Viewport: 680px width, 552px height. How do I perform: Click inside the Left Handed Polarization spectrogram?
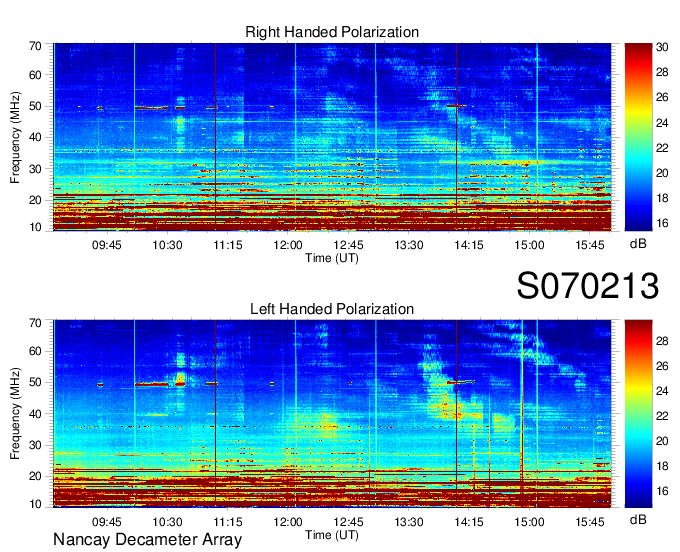(x=332, y=414)
